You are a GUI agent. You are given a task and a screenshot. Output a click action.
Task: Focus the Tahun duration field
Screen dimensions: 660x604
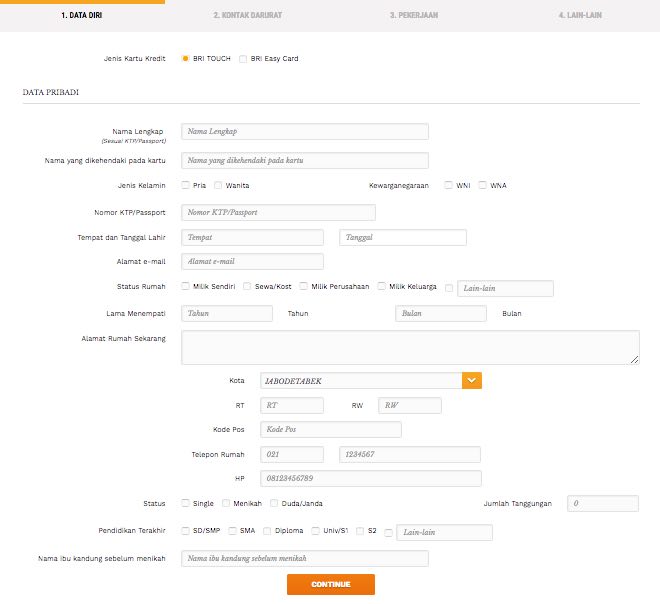coord(227,314)
